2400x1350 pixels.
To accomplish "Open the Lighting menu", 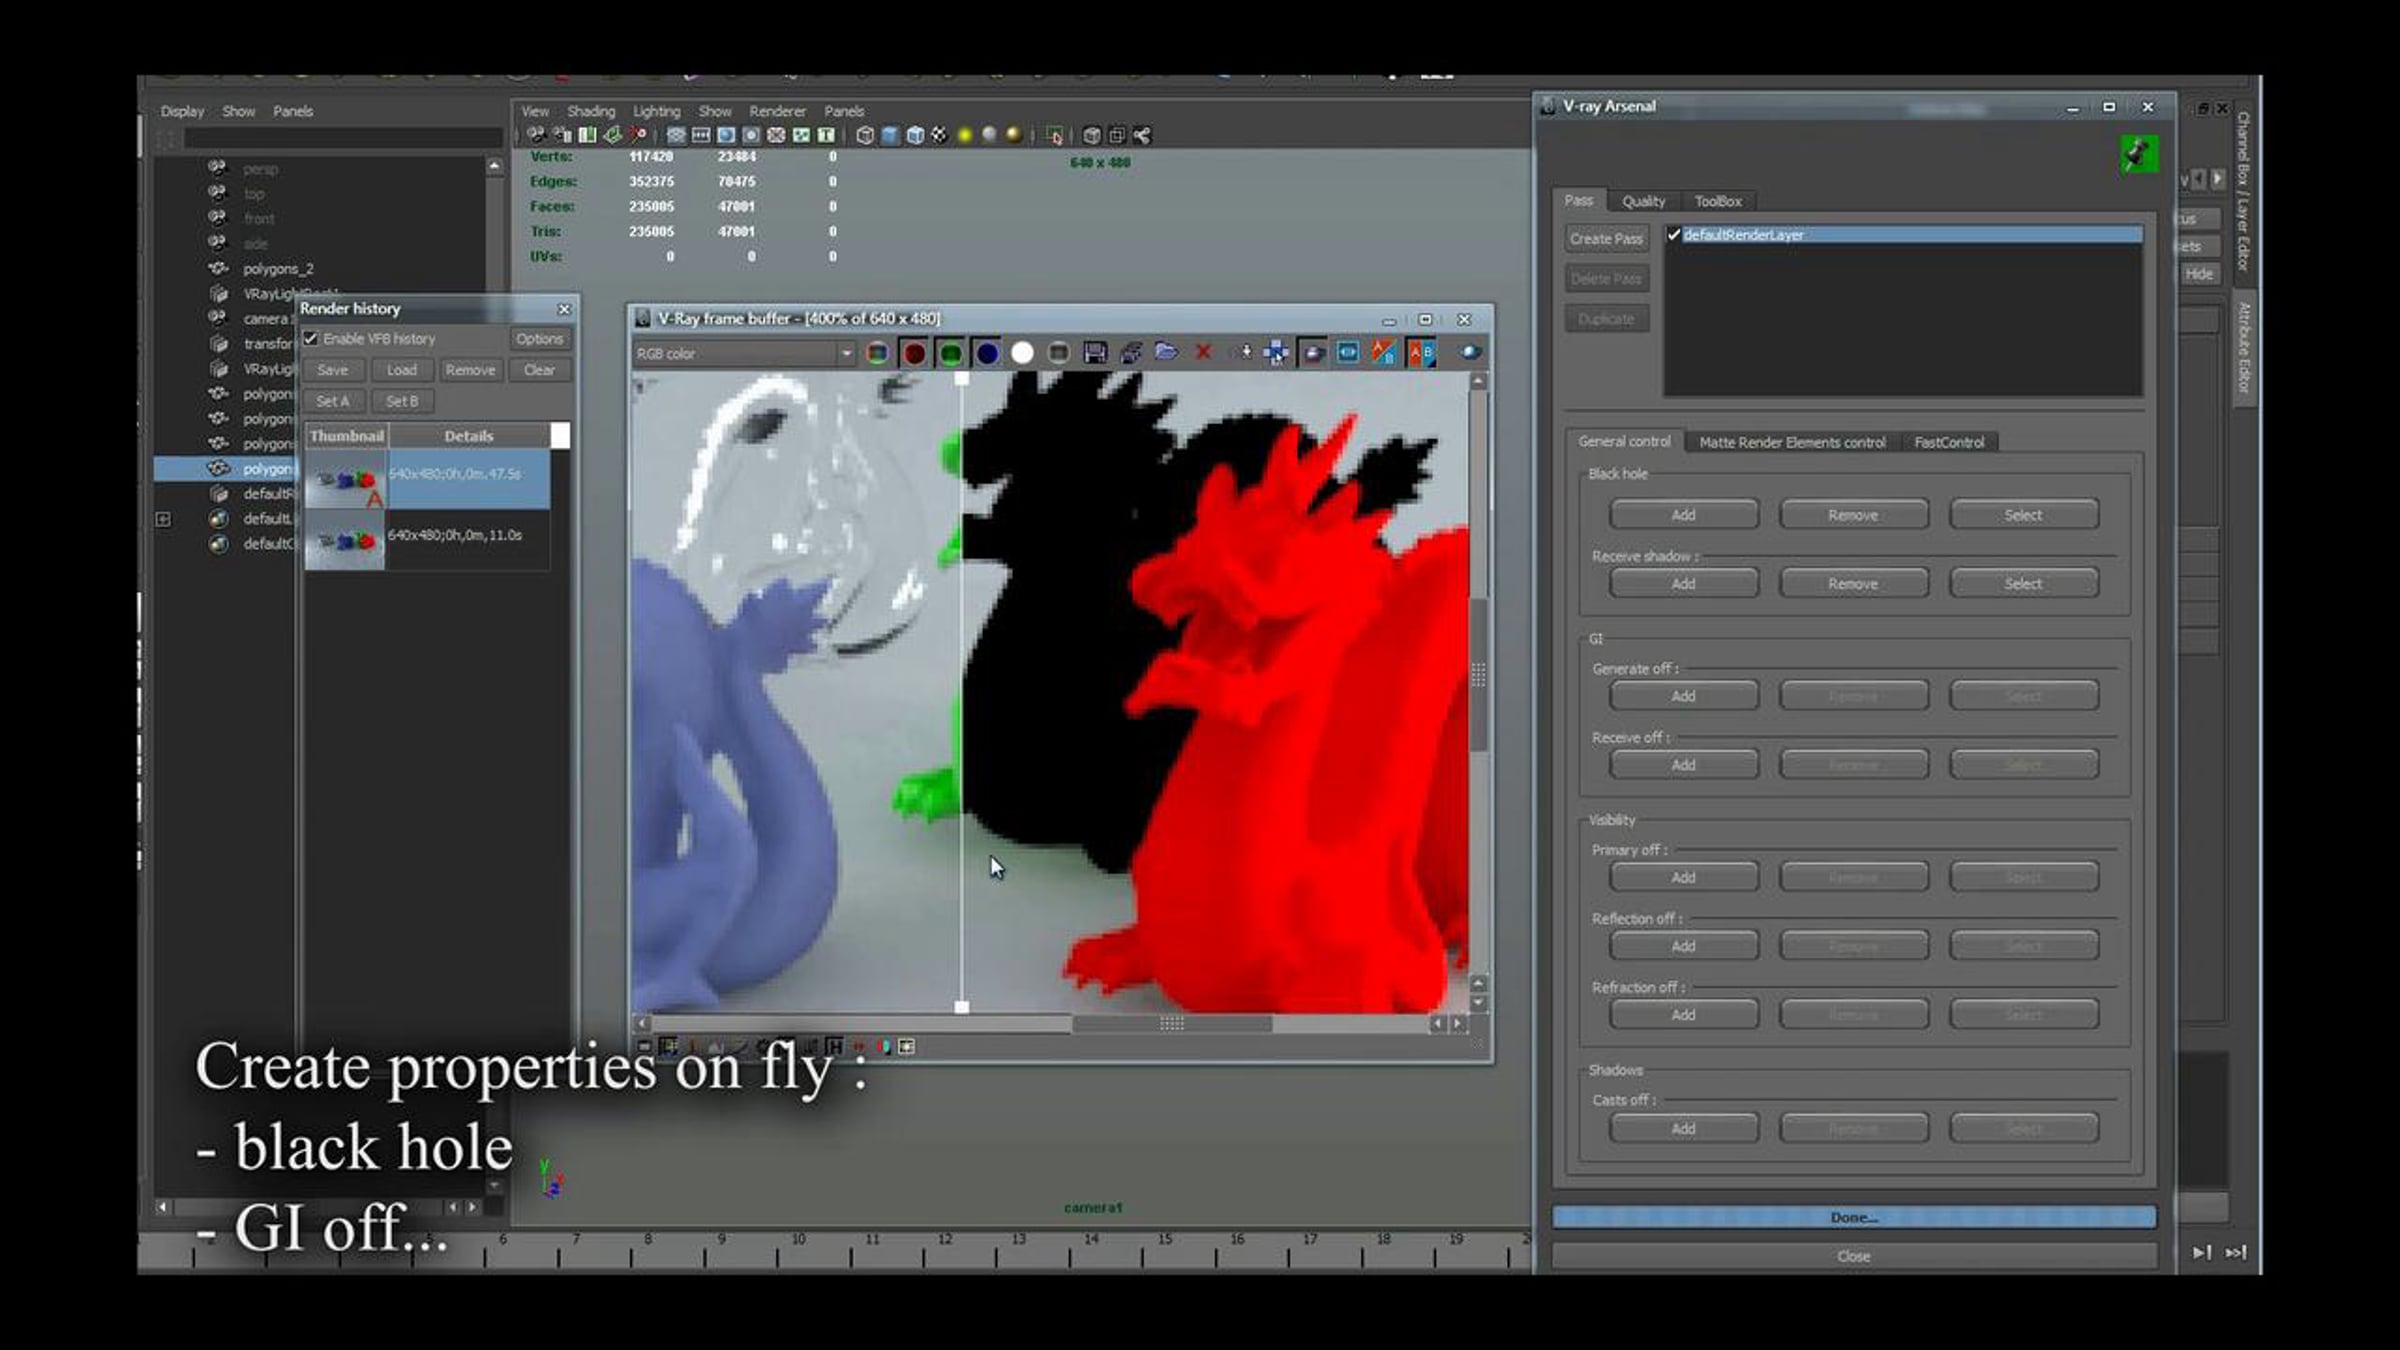I will [656, 111].
